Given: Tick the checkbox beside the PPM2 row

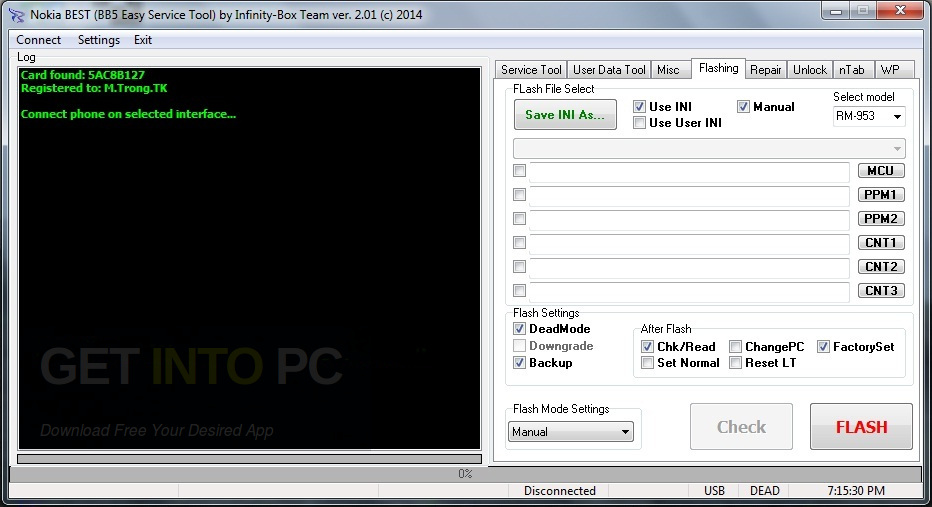Looking at the screenshot, I should (x=519, y=219).
